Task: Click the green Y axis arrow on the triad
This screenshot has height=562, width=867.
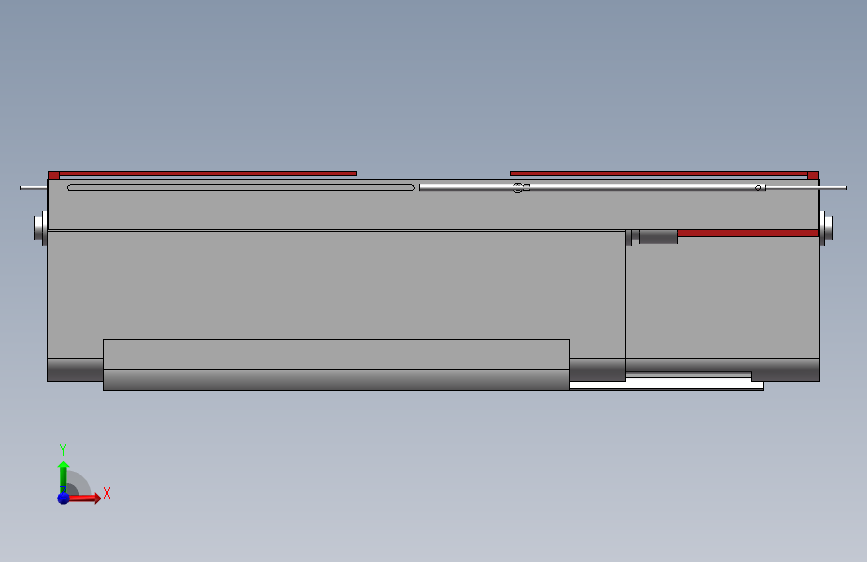Action: click(x=63, y=475)
